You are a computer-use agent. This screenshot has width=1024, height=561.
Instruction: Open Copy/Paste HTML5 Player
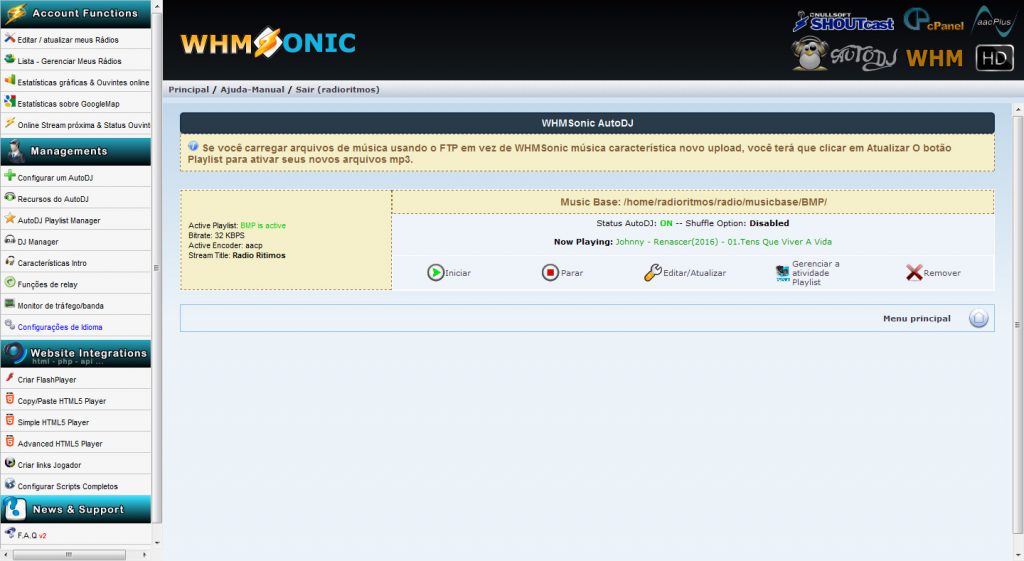tap(61, 401)
